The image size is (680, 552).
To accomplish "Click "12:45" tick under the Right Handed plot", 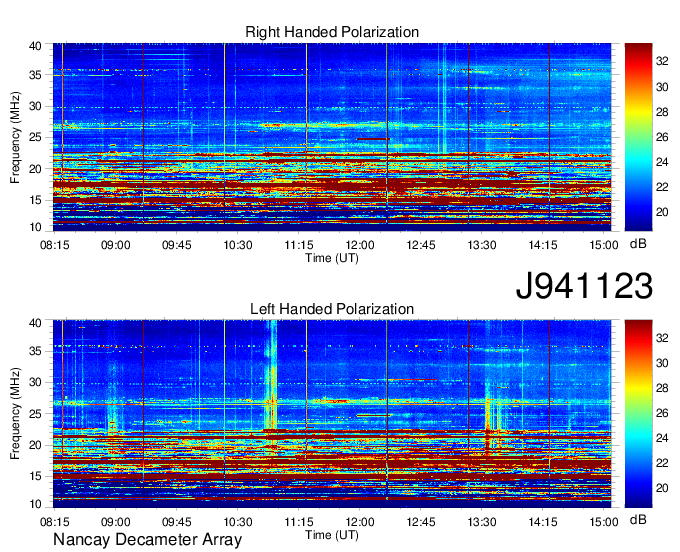I will pos(421,245).
